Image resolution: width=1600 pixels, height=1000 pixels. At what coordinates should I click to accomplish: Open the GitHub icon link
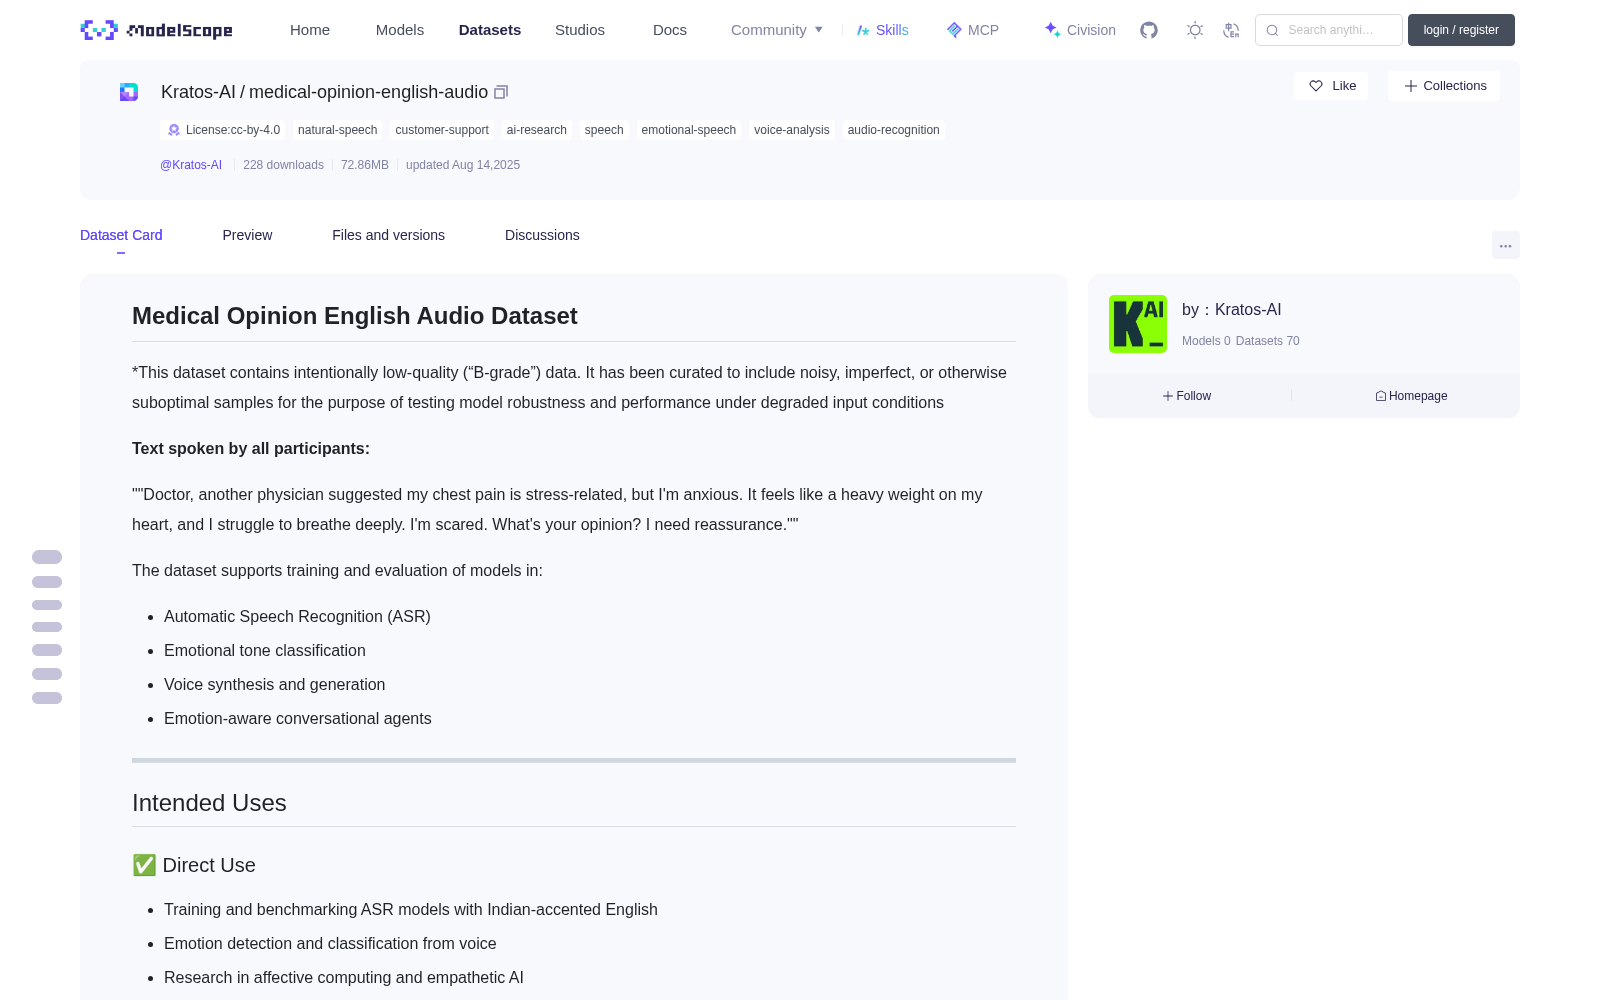pos(1149,30)
